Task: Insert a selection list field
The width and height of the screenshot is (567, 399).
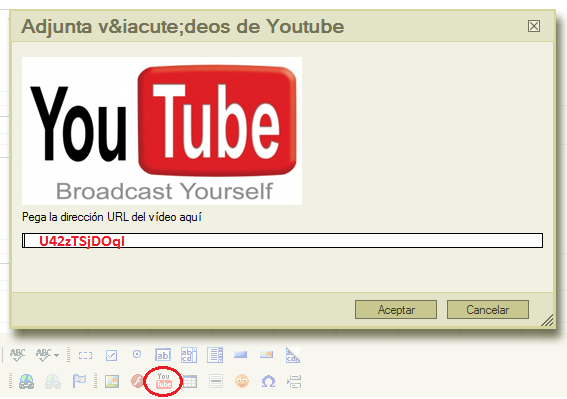Action: [215, 355]
